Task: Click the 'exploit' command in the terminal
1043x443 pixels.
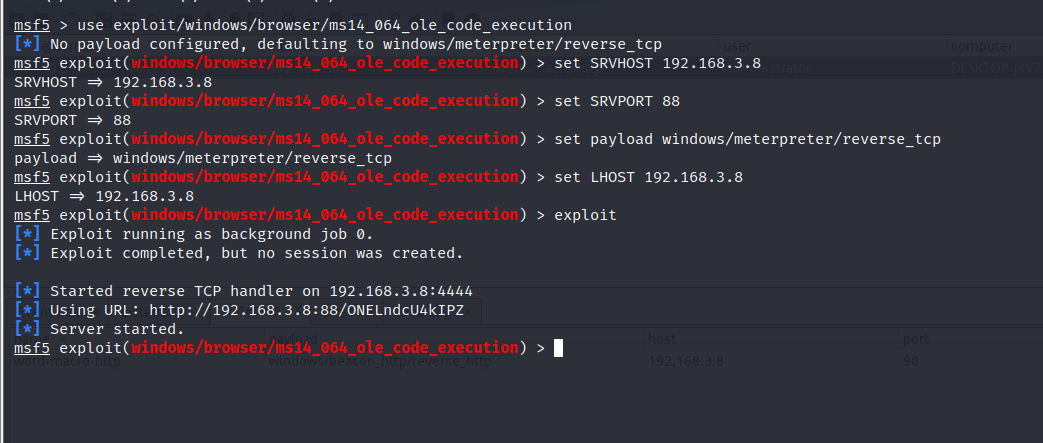Action: pos(585,215)
